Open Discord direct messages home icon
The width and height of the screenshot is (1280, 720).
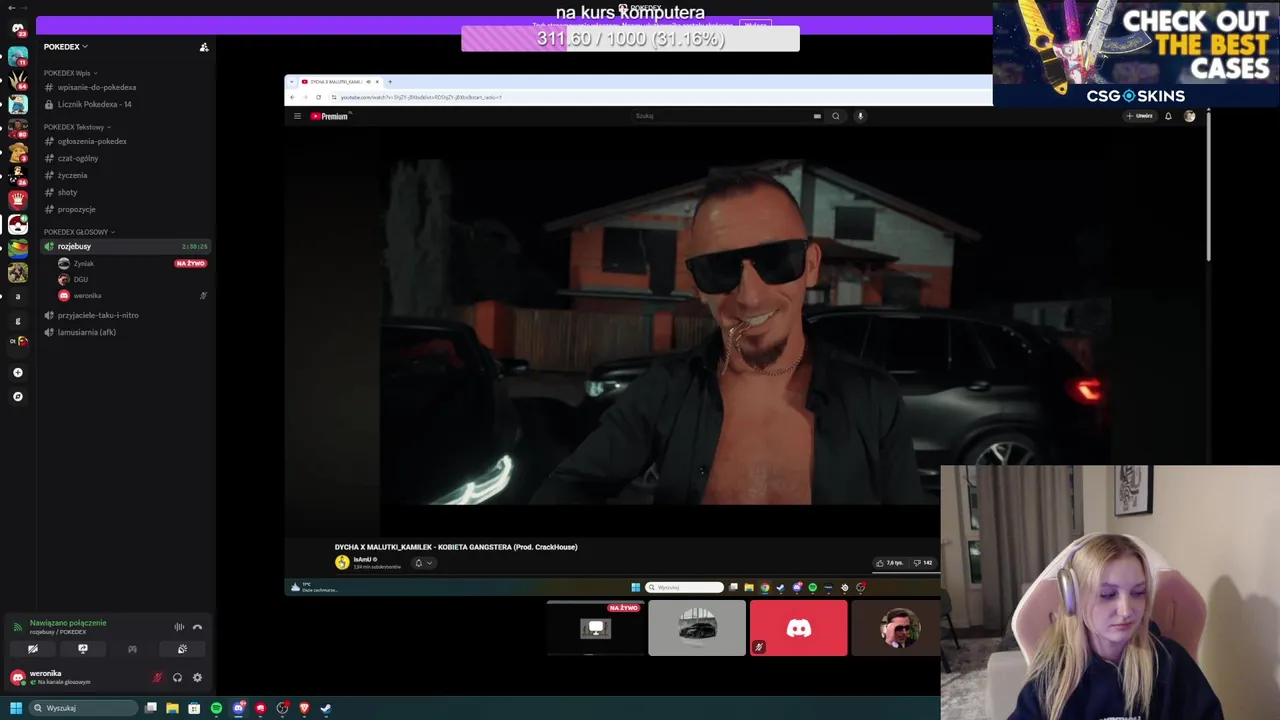[17, 28]
